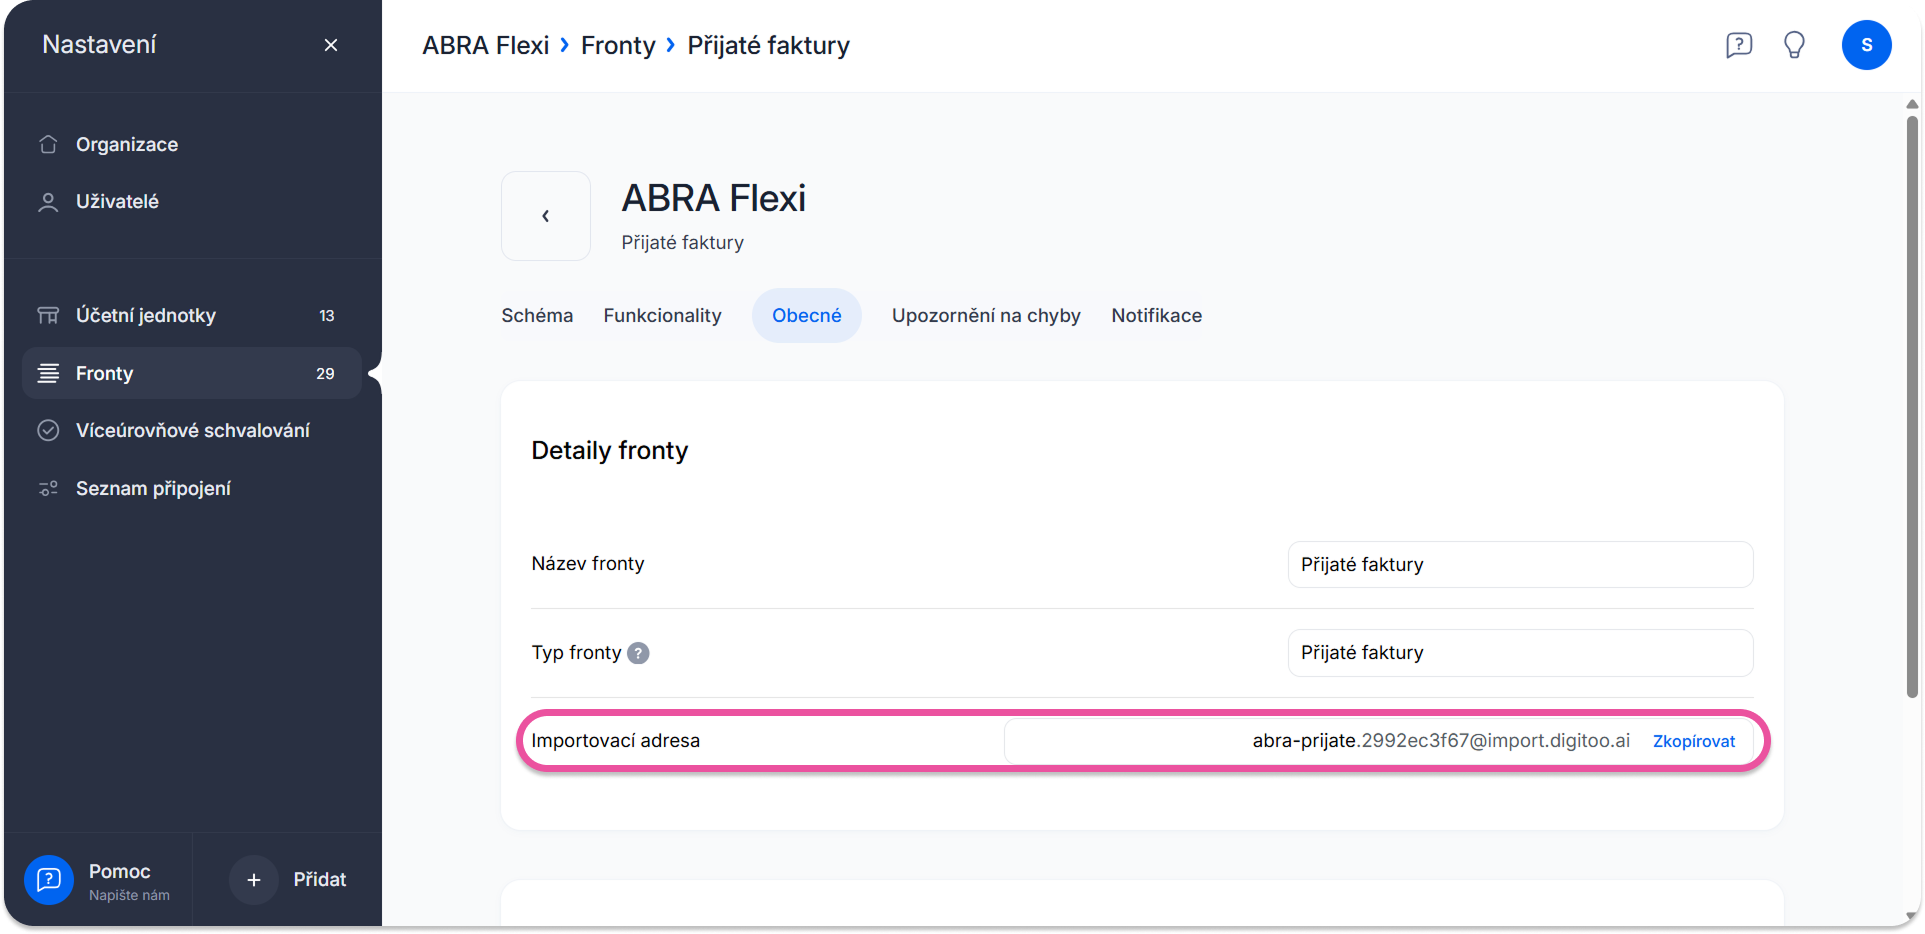Click the lightbulb tips icon
The height and width of the screenshot is (934, 1925).
(x=1795, y=45)
